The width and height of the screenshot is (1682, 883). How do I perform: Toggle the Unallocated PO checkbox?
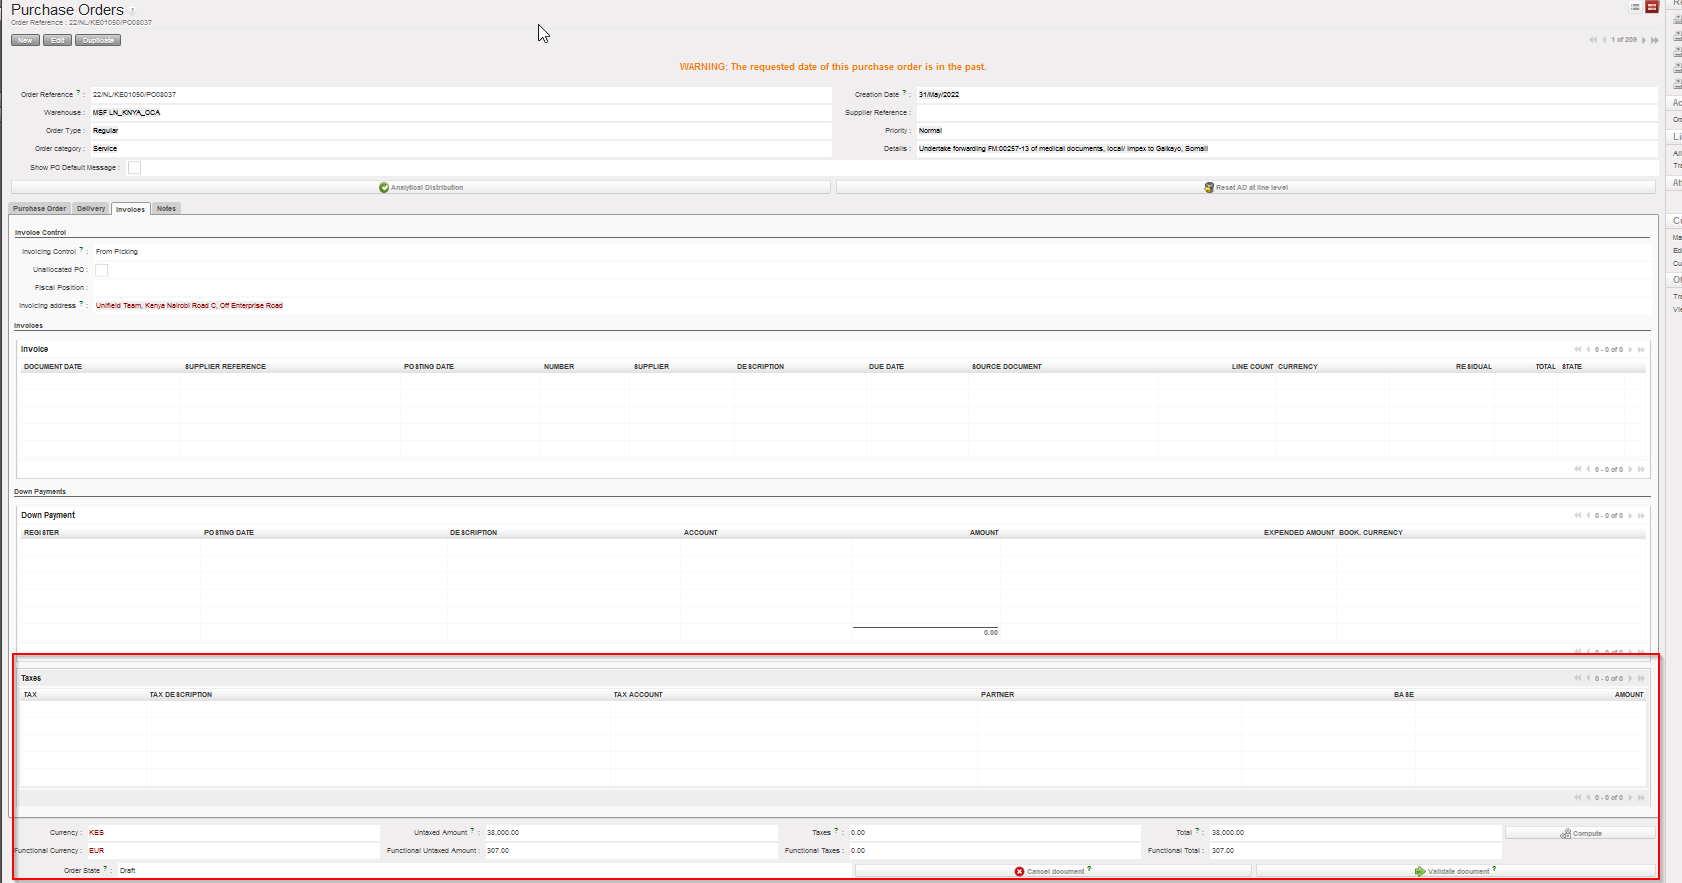[101, 270]
